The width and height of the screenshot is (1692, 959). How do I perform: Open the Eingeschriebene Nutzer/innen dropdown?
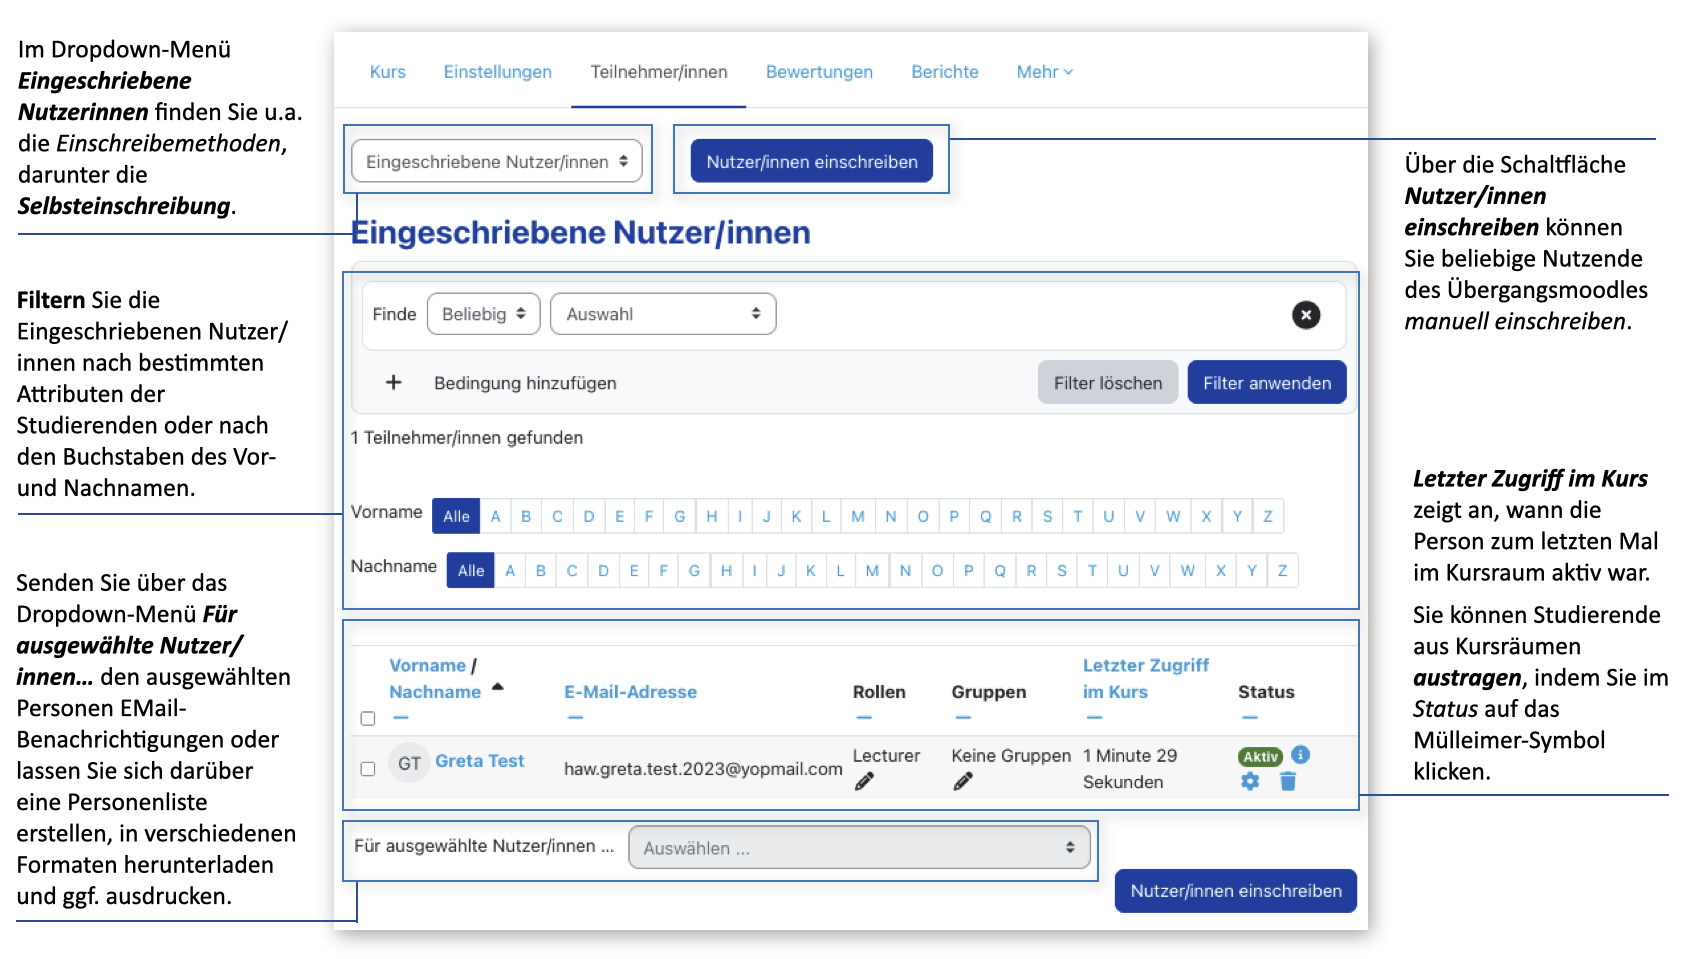click(x=496, y=162)
